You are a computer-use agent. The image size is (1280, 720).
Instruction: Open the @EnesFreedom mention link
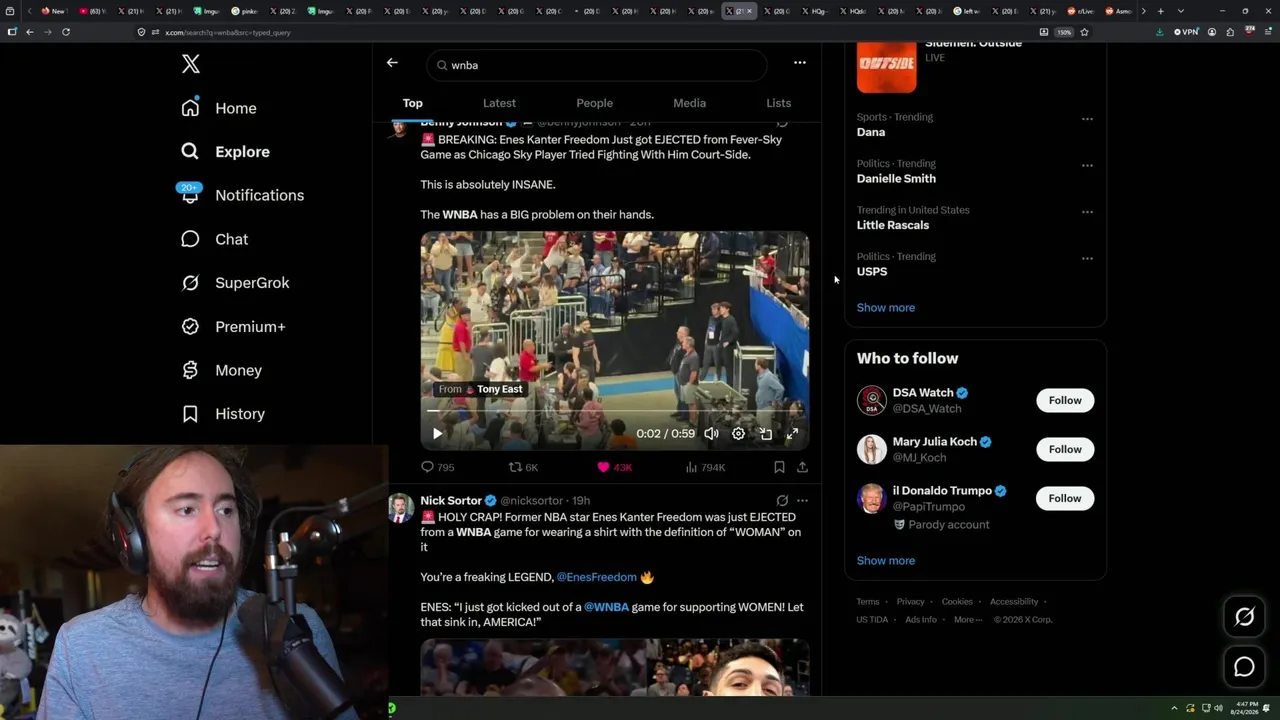pos(596,577)
